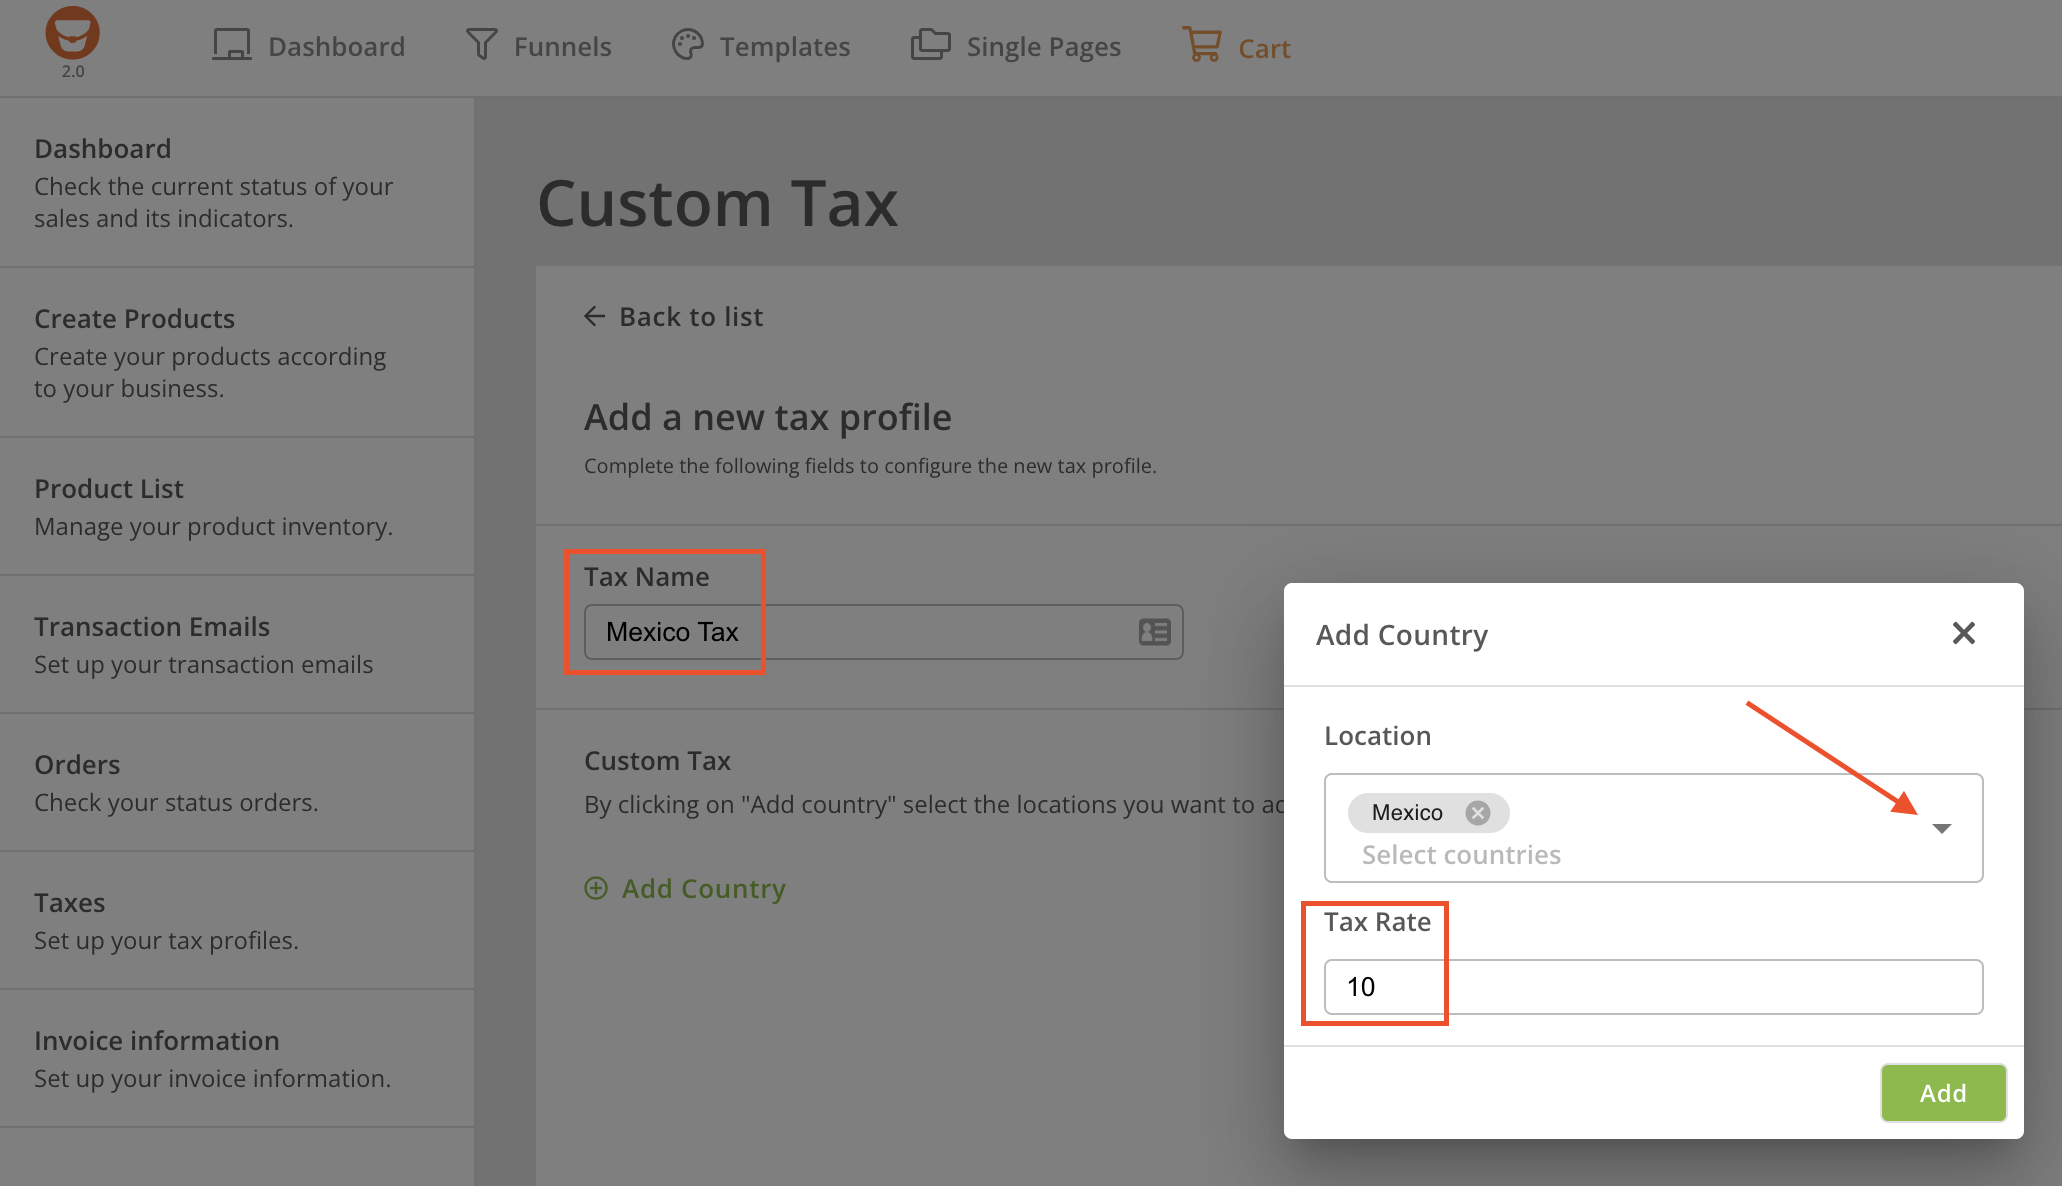The width and height of the screenshot is (2062, 1186).
Task: Expand the Location countries dropdown arrow
Action: tap(1941, 828)
